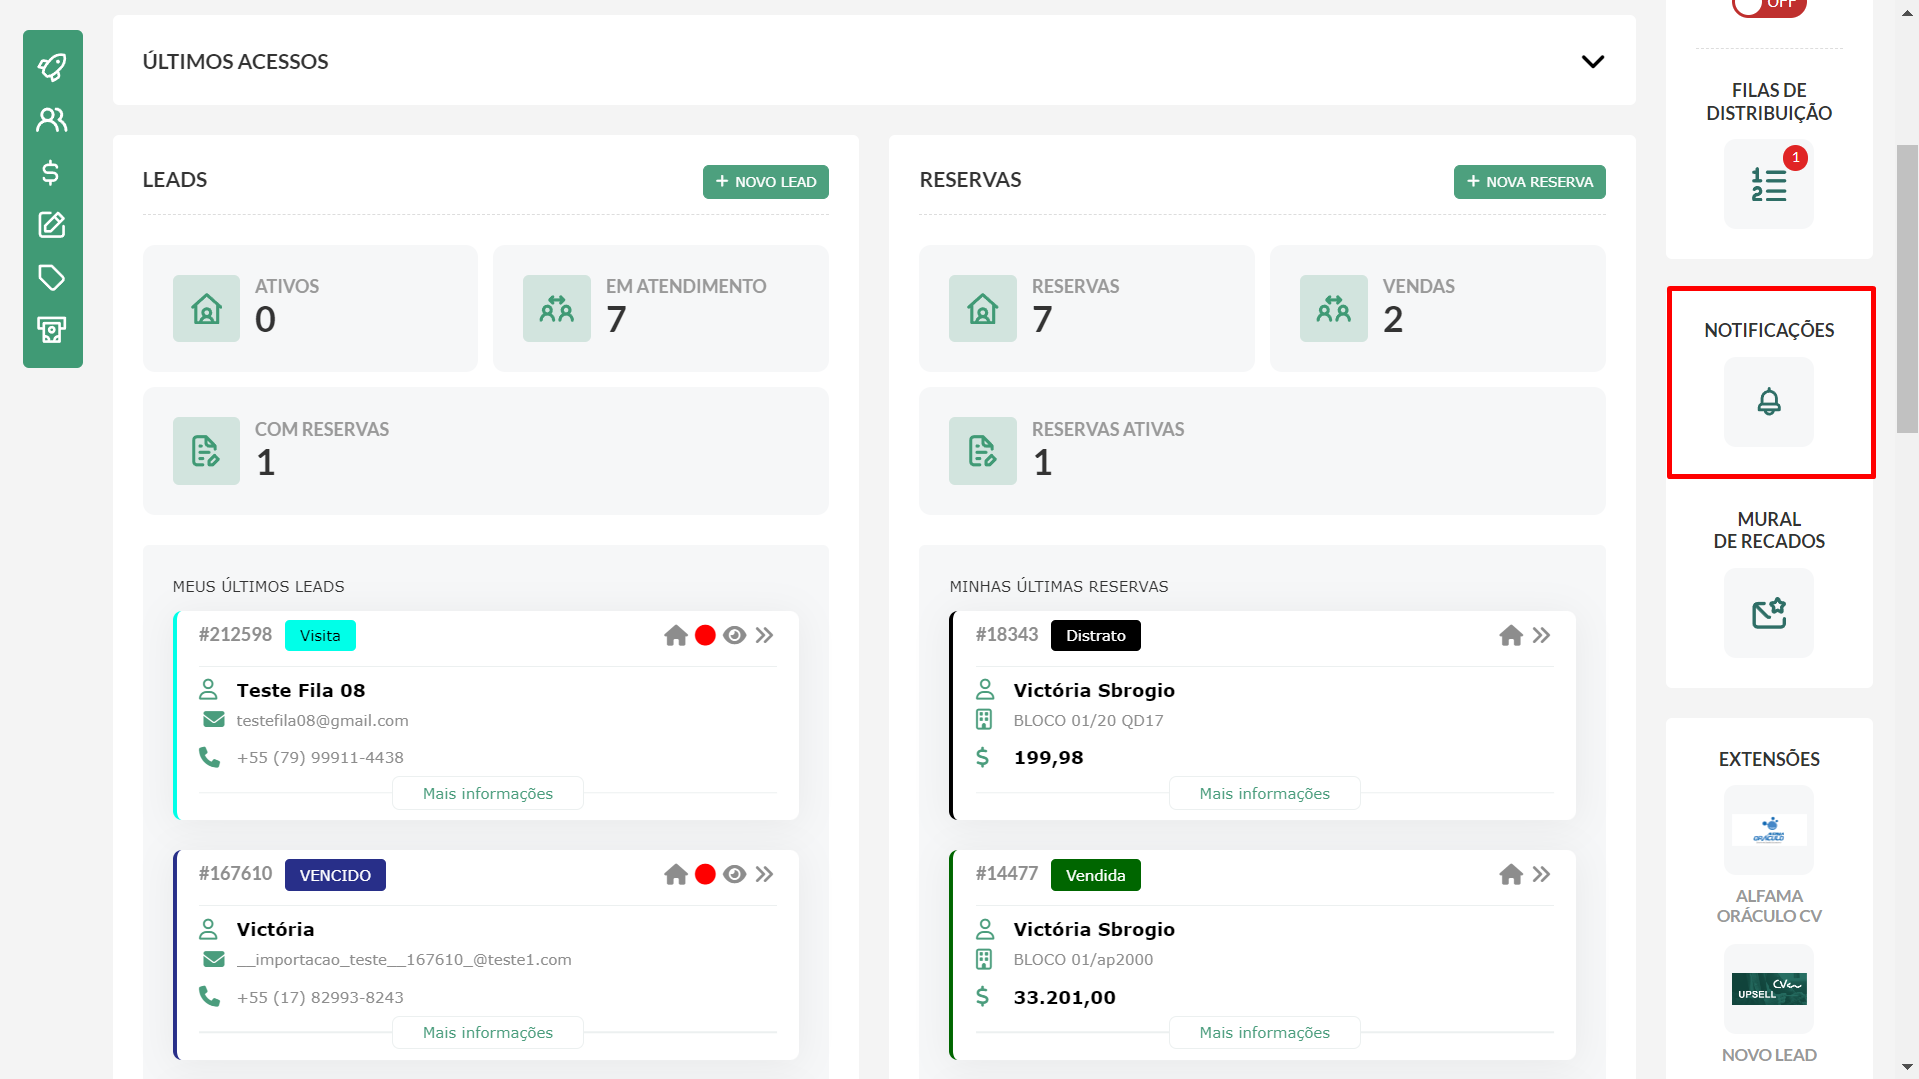Open the Upsell CV Novo Lead extension
This screenshot has width=1919, height=1079.
[x=1769, y=989]
